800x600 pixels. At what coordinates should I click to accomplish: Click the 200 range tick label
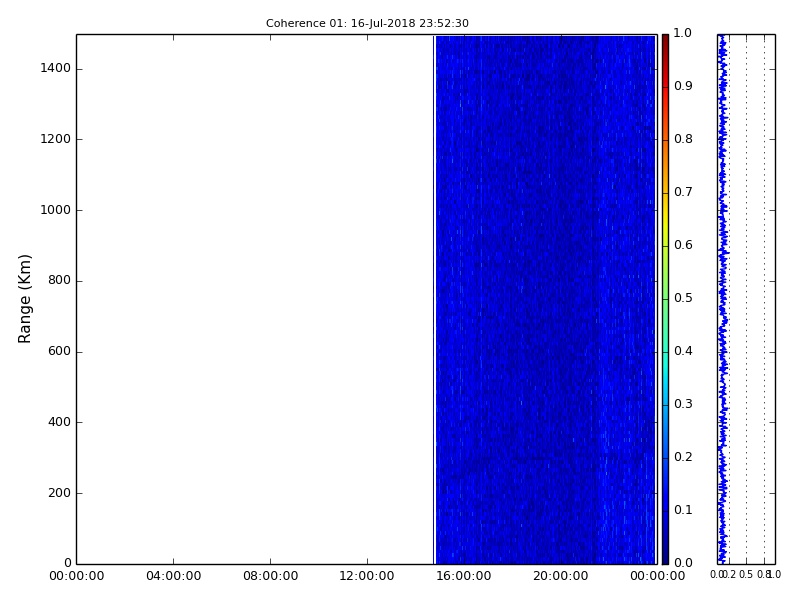pos(59,493)
